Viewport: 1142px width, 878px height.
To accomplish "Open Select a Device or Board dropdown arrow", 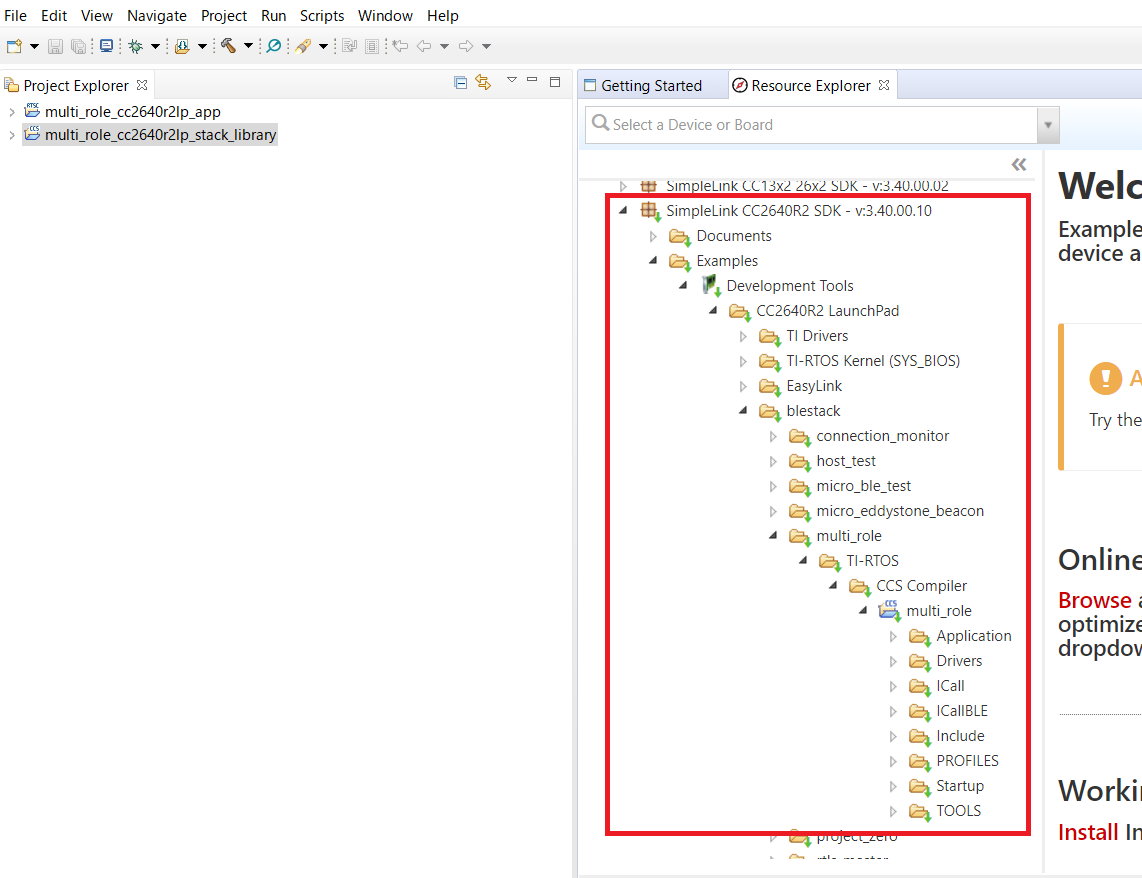I will tap(1048, 125).
